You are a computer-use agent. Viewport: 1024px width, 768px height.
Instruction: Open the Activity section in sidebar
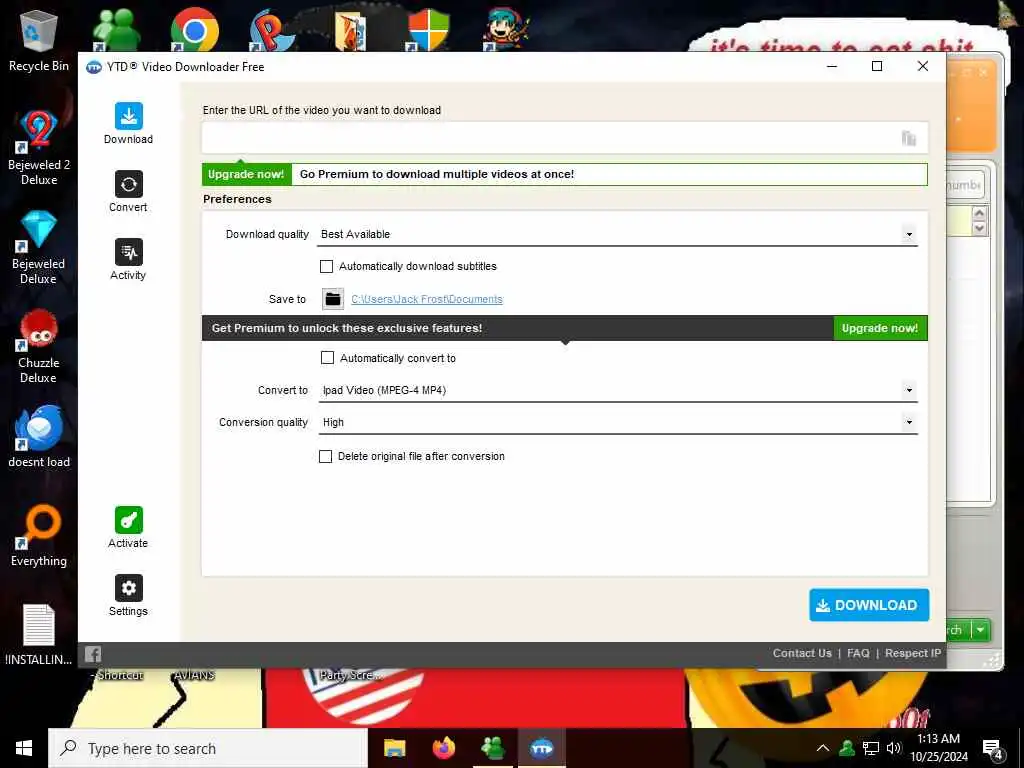(128, 259)
